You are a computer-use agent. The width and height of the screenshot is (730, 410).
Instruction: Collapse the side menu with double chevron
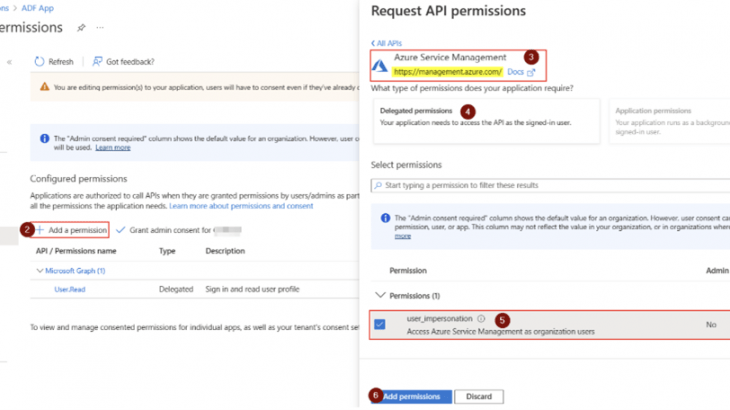(9, 62)
